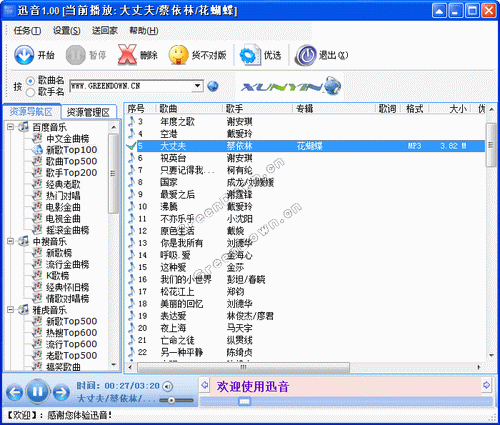This screenshot has width=500, height=425.
Task: Sort by the 大小 column header
Action: click(449, 108)
